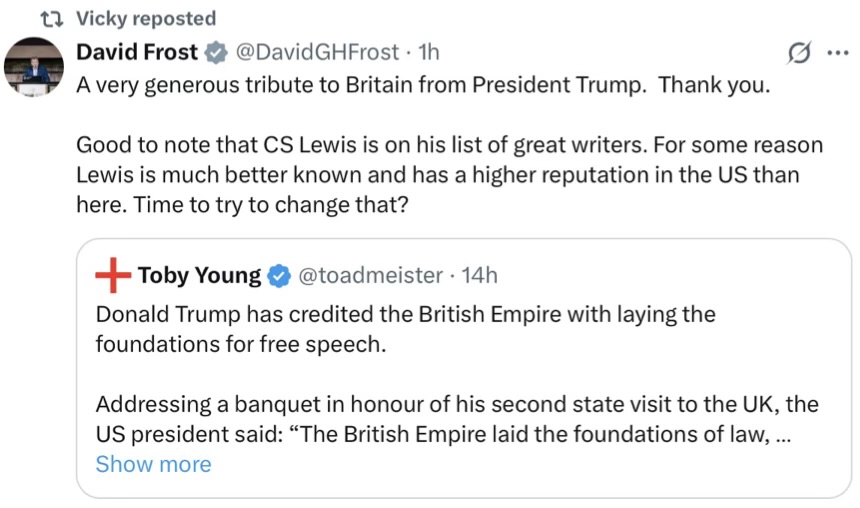Click David Frost's verified badge

point(216,53)
